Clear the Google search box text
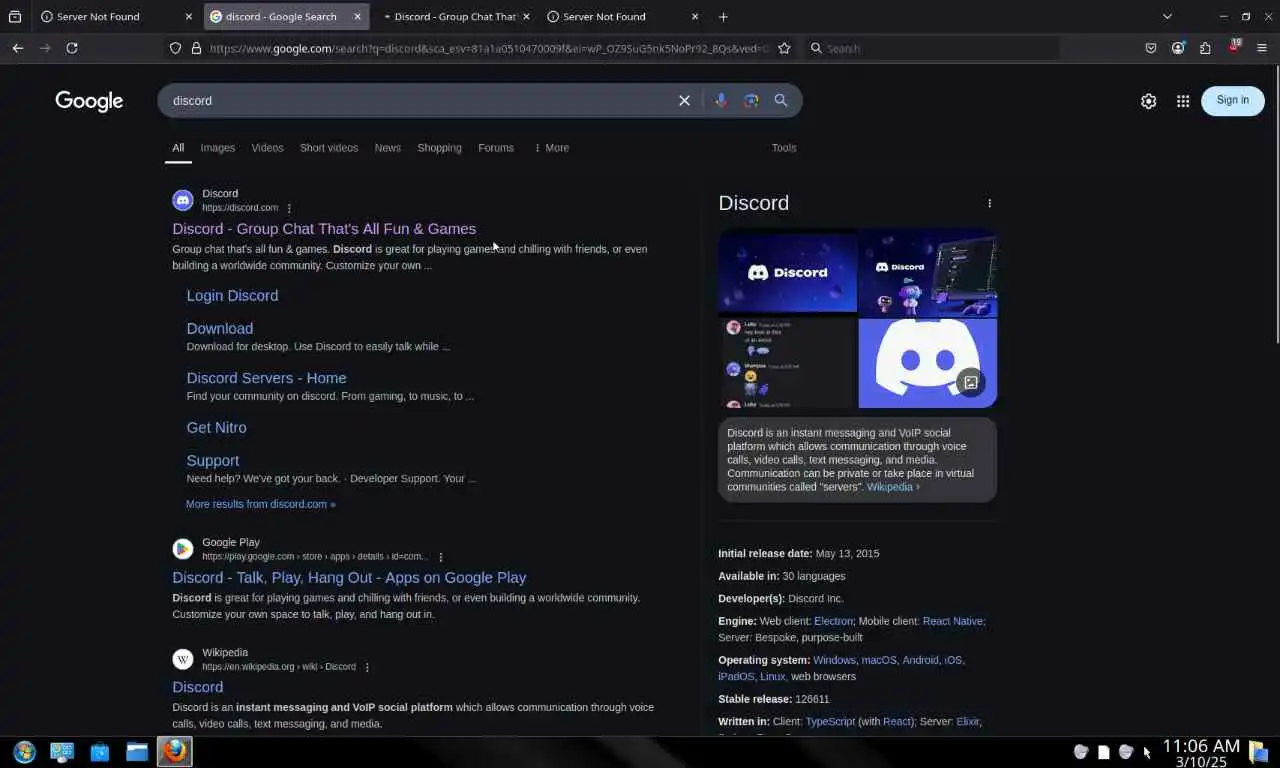This screenshot has width=1280, height=768. [684, 101]
